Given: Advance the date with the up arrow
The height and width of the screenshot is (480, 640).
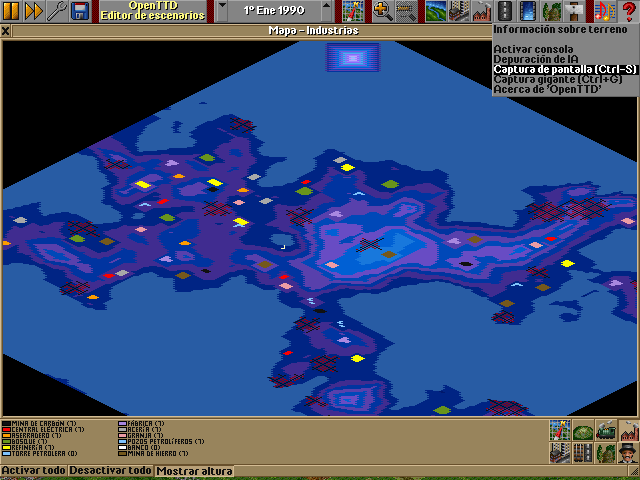Looking at the screenshot, I should (327, 11).
